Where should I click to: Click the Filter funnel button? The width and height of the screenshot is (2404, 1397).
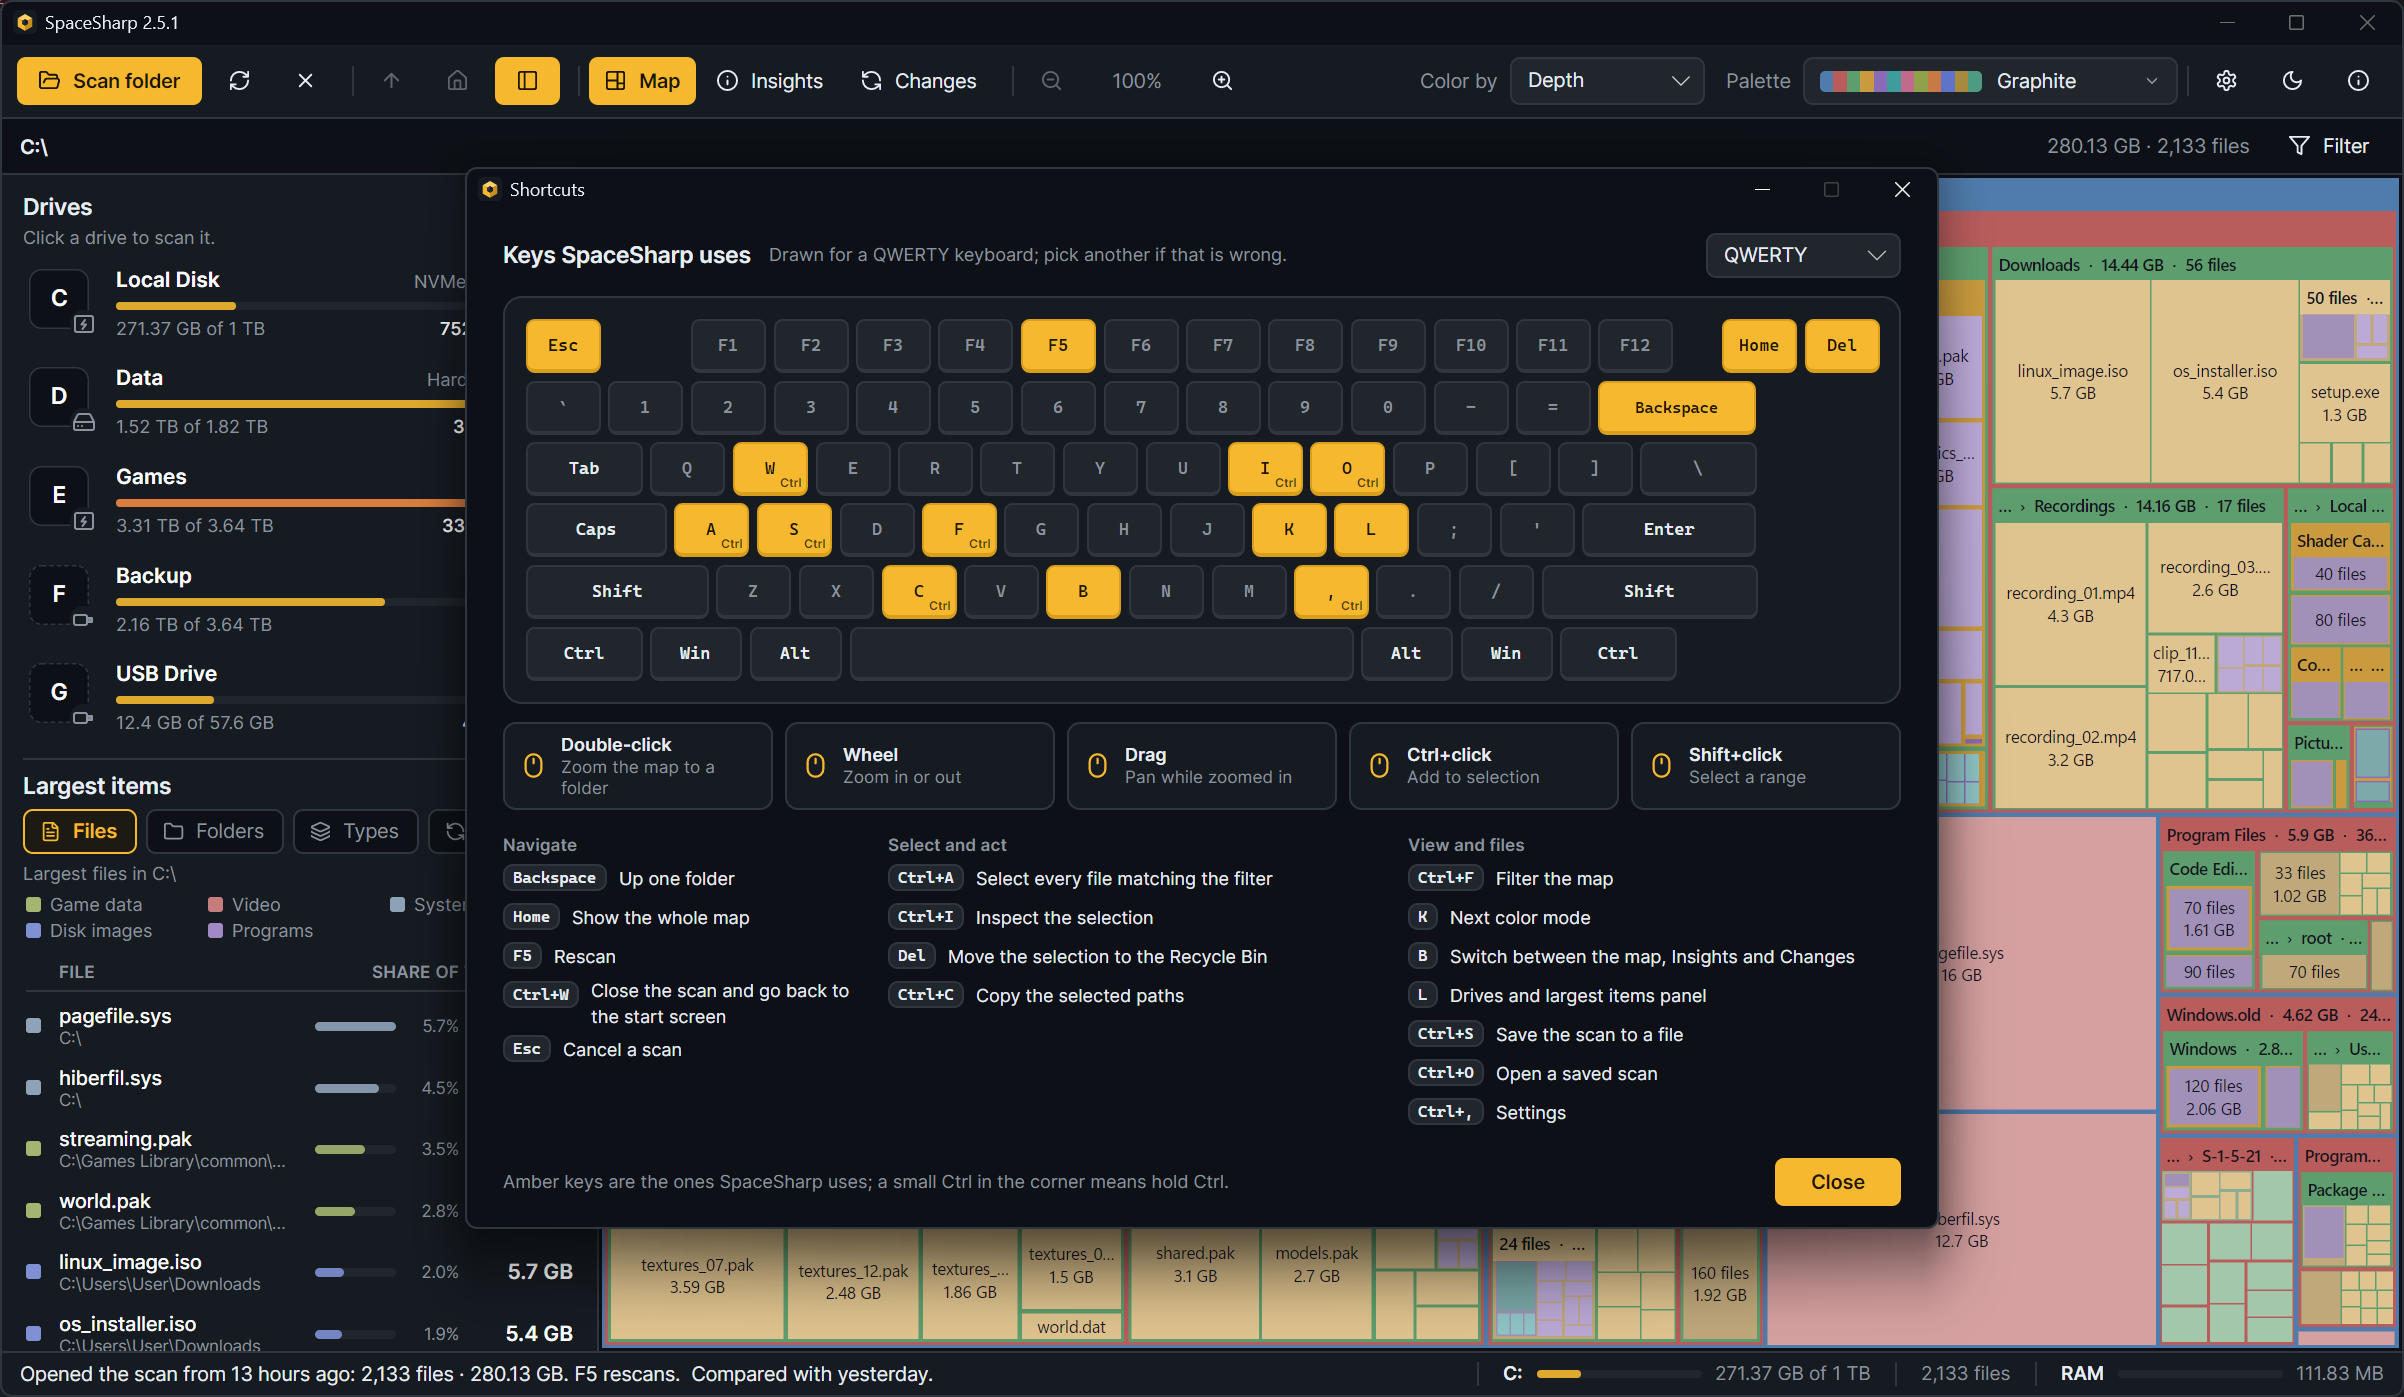(x=2329, y=146)
